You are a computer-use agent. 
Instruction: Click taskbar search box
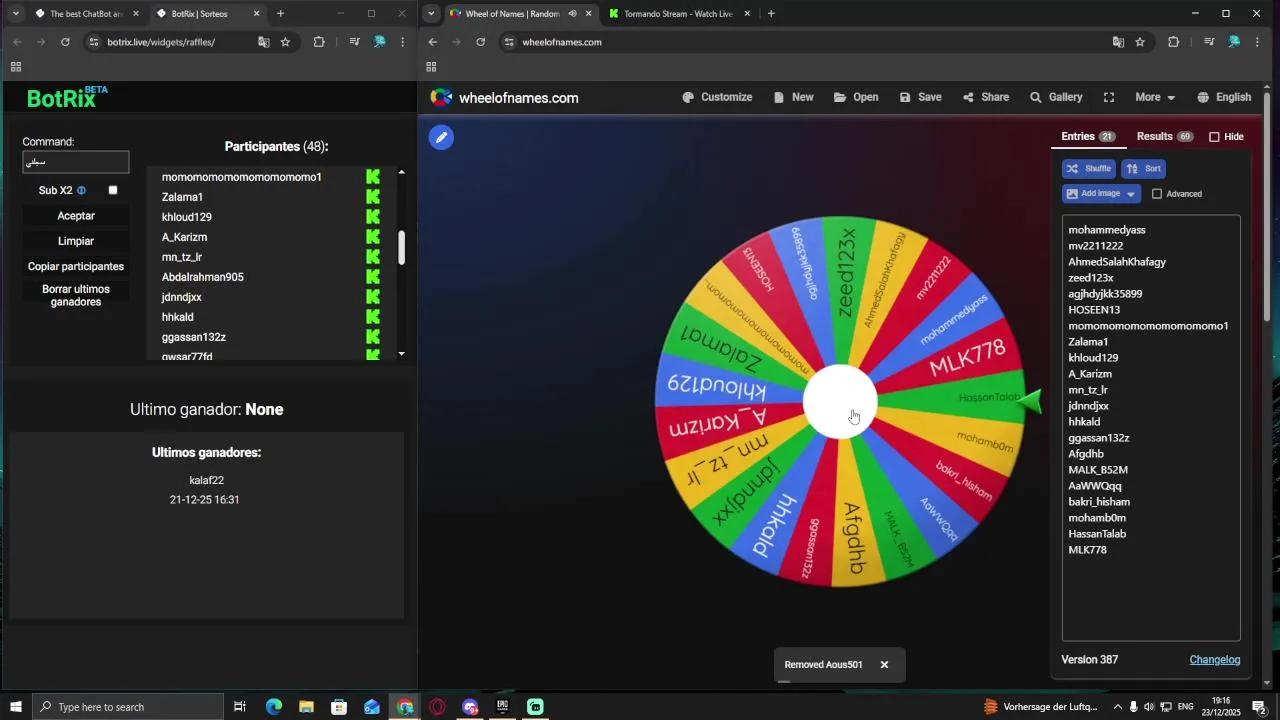(127, 707)
